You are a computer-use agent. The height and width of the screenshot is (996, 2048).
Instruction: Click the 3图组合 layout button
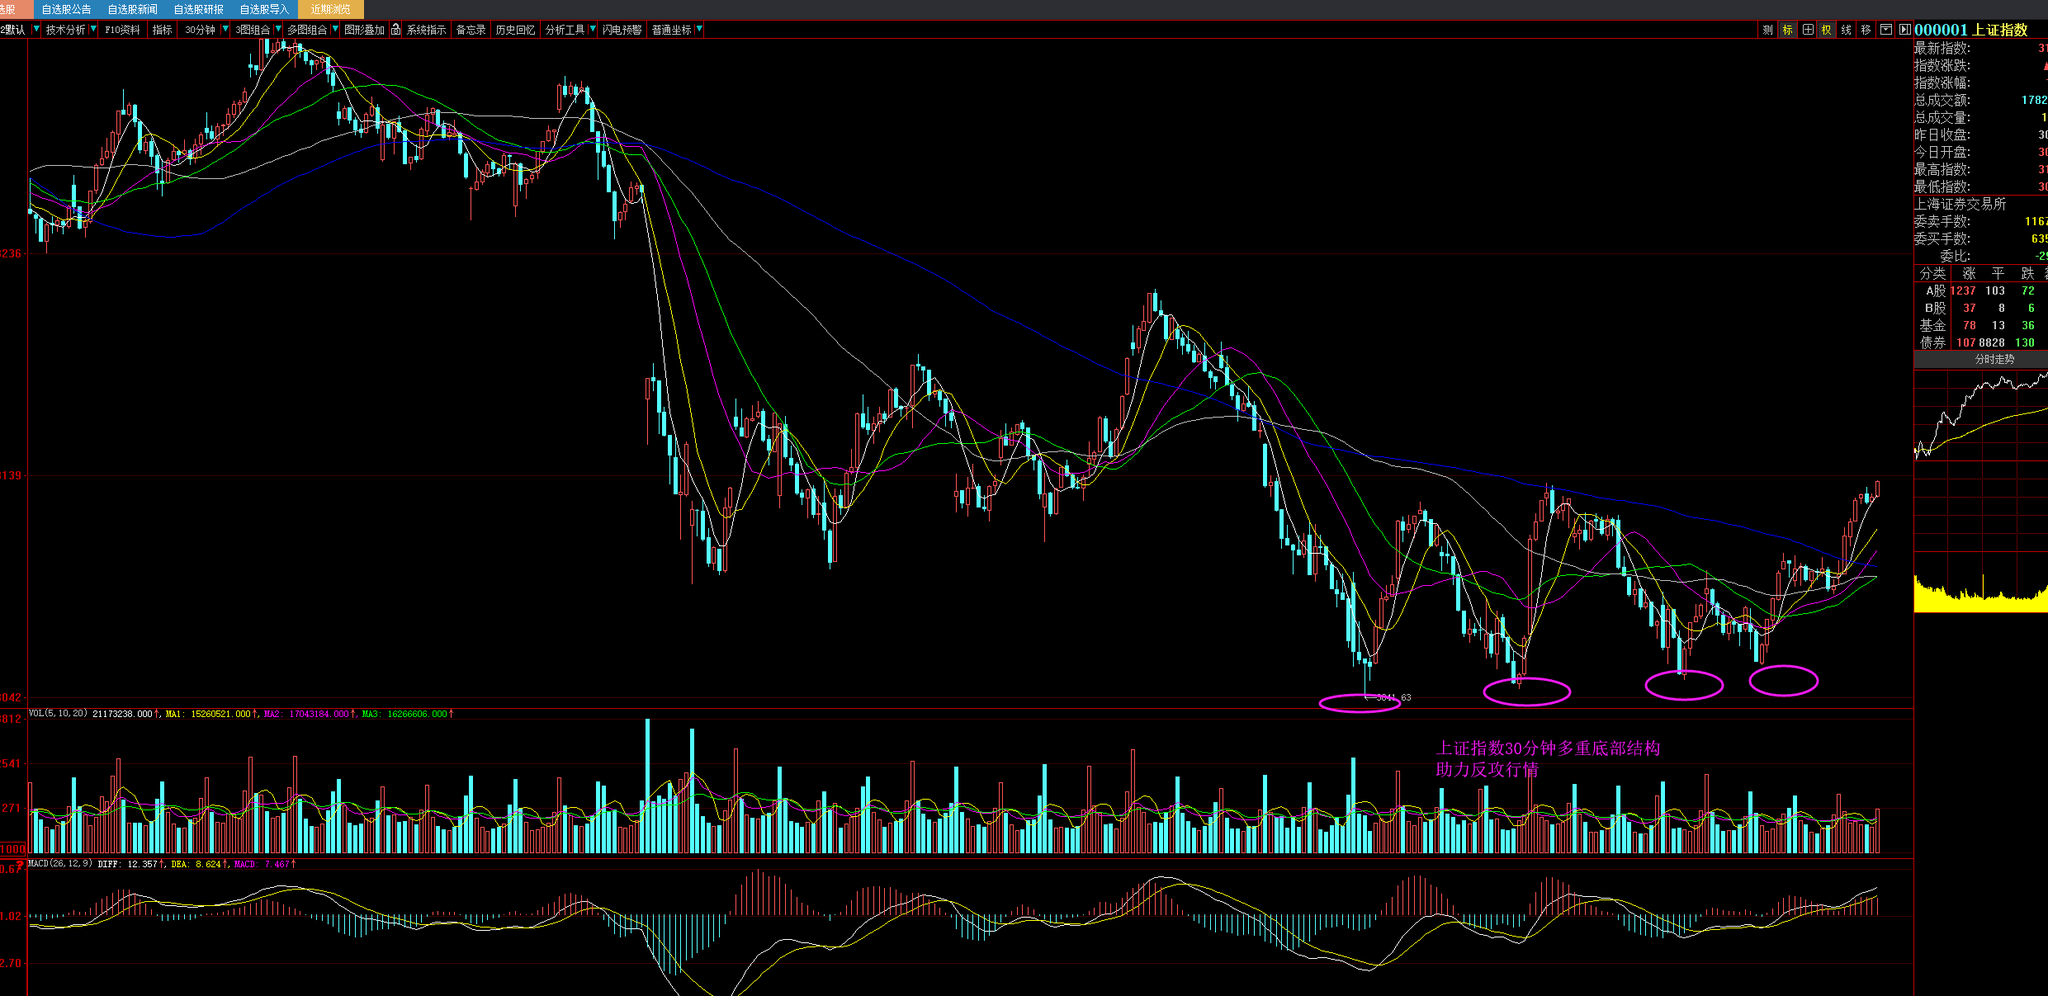coord(252,30)
